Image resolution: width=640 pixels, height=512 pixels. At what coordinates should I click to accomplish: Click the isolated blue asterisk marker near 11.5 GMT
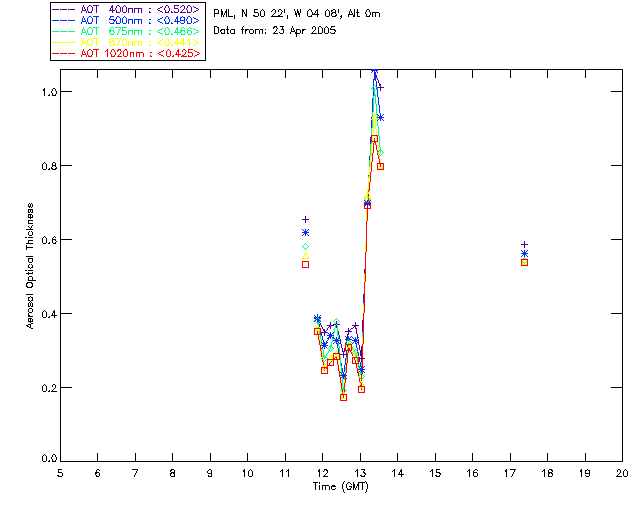305,233
